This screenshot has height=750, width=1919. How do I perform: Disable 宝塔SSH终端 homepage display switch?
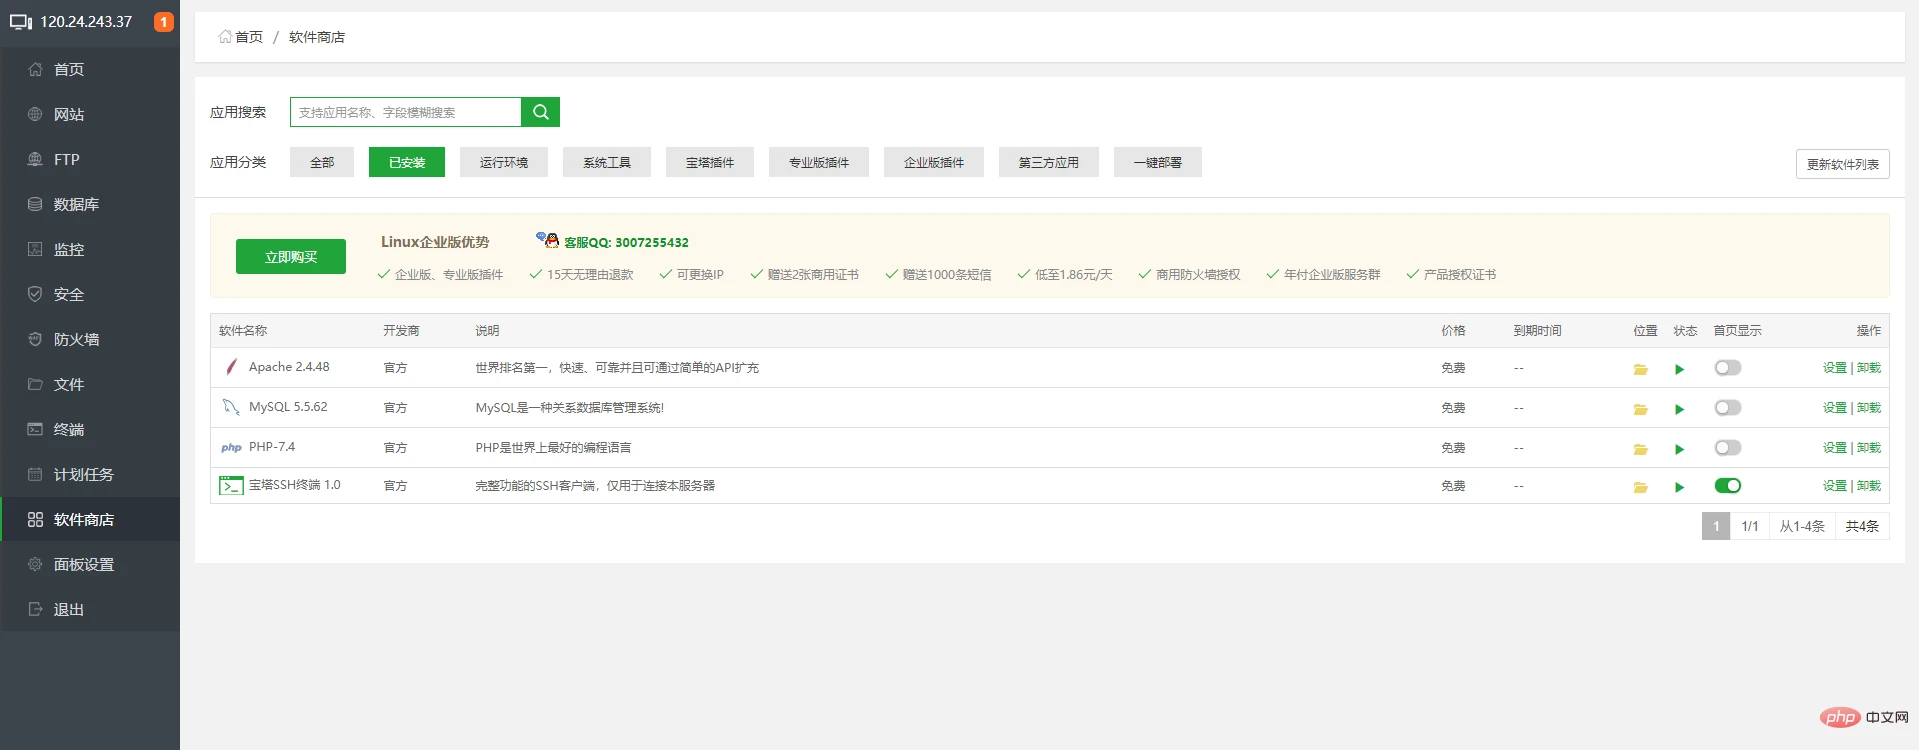tap(1727, 486)
